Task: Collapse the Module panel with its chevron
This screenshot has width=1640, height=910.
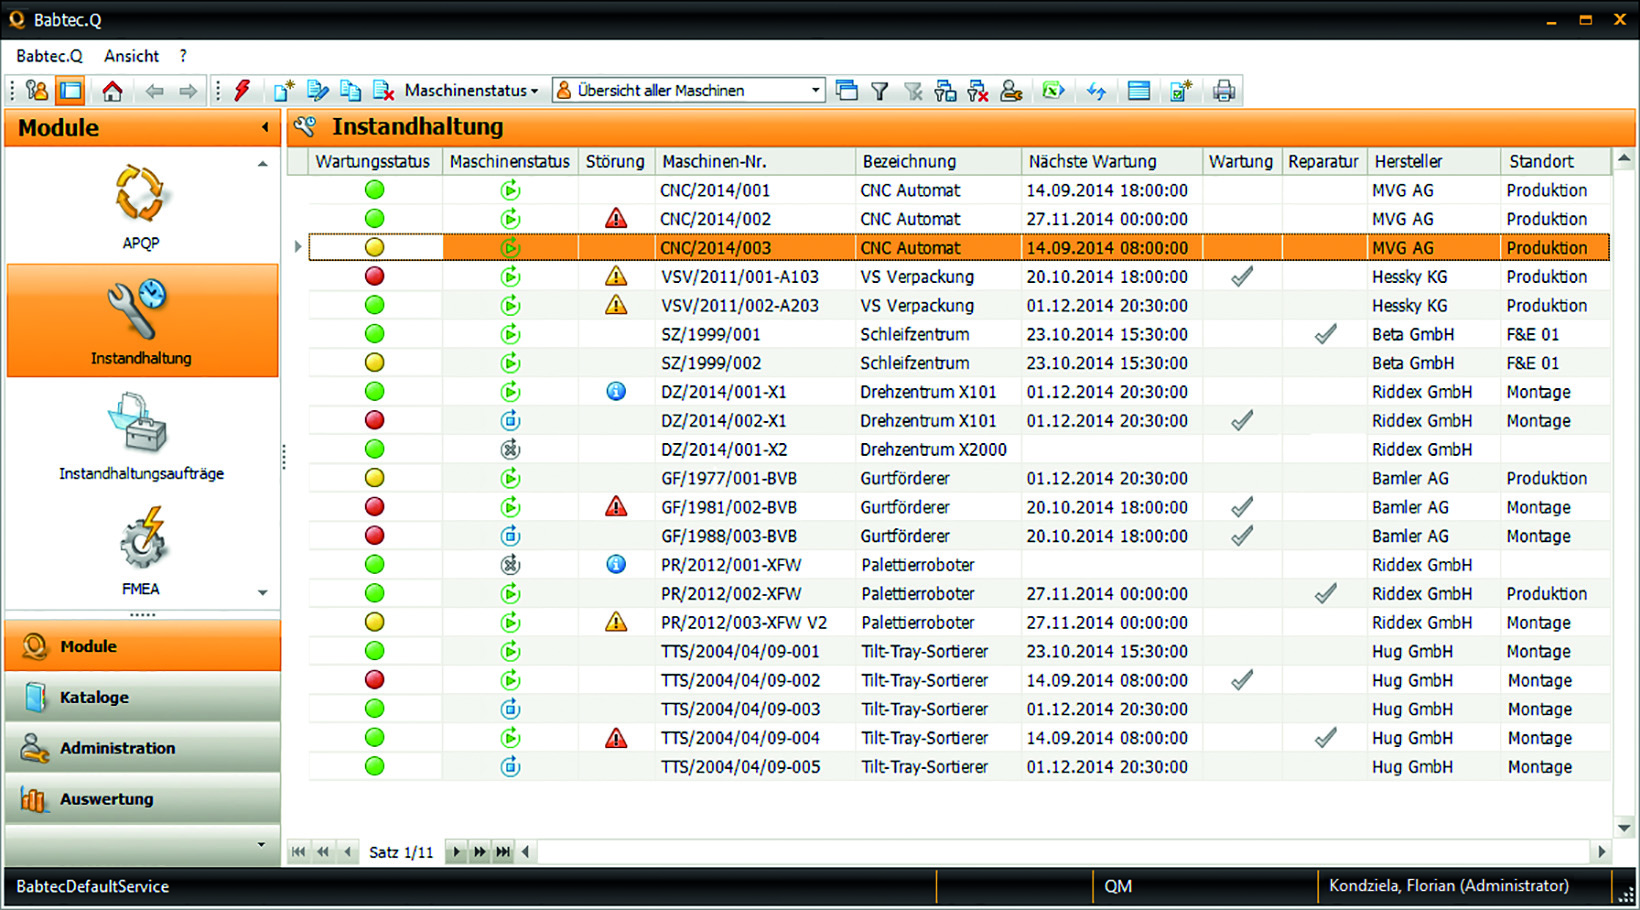Action: [x=264, y=127]
